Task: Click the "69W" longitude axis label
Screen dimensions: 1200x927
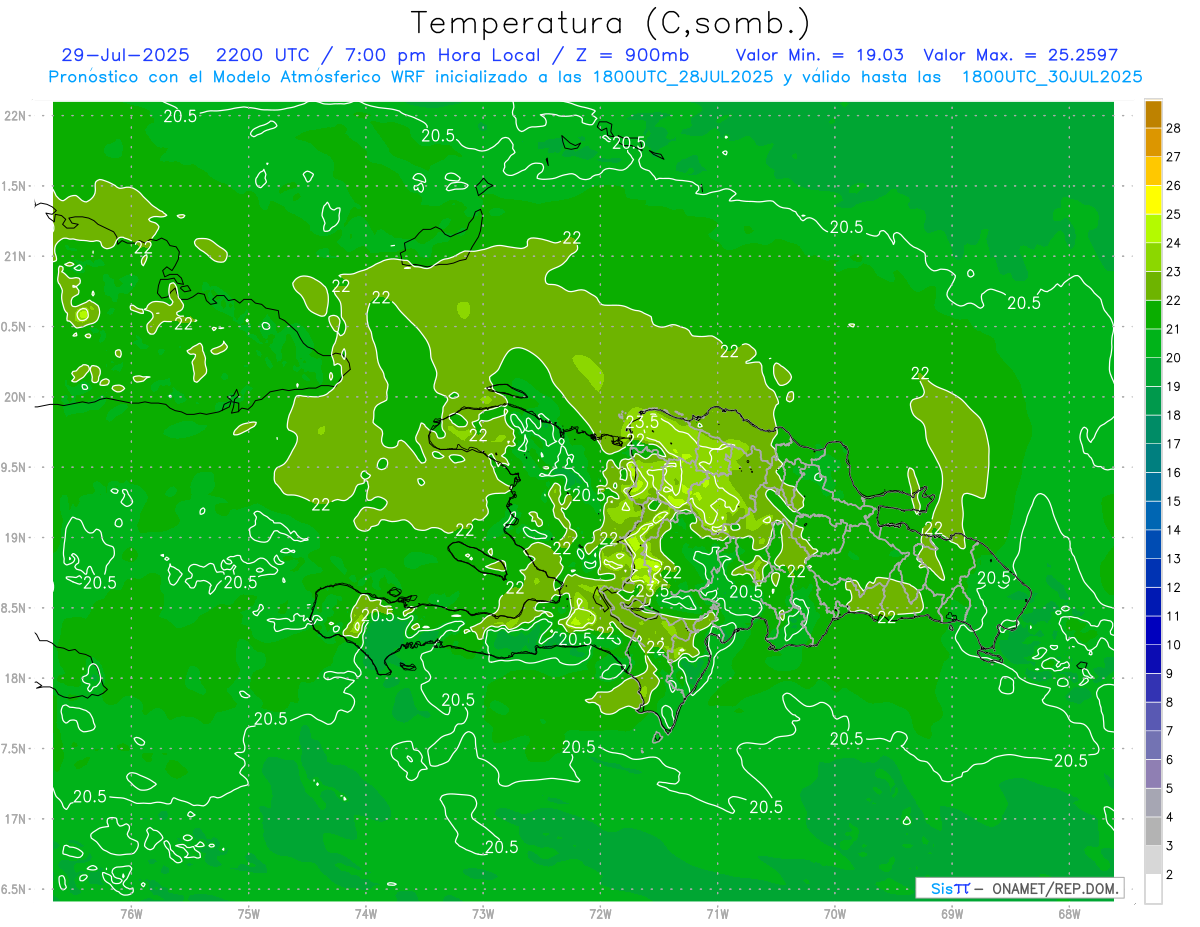Action: pyautogui.click(x=952, y=914)
